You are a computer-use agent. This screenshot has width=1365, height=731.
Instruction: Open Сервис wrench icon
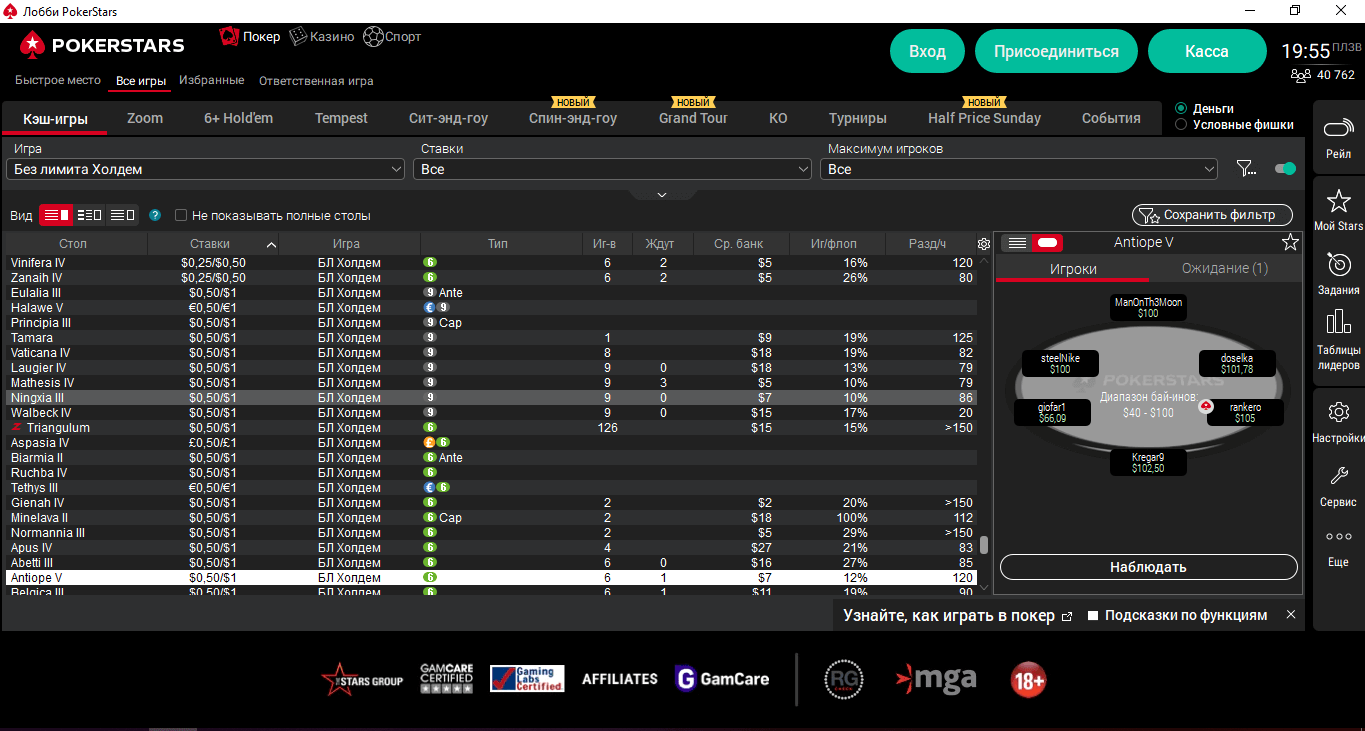tap(1338, 477)
